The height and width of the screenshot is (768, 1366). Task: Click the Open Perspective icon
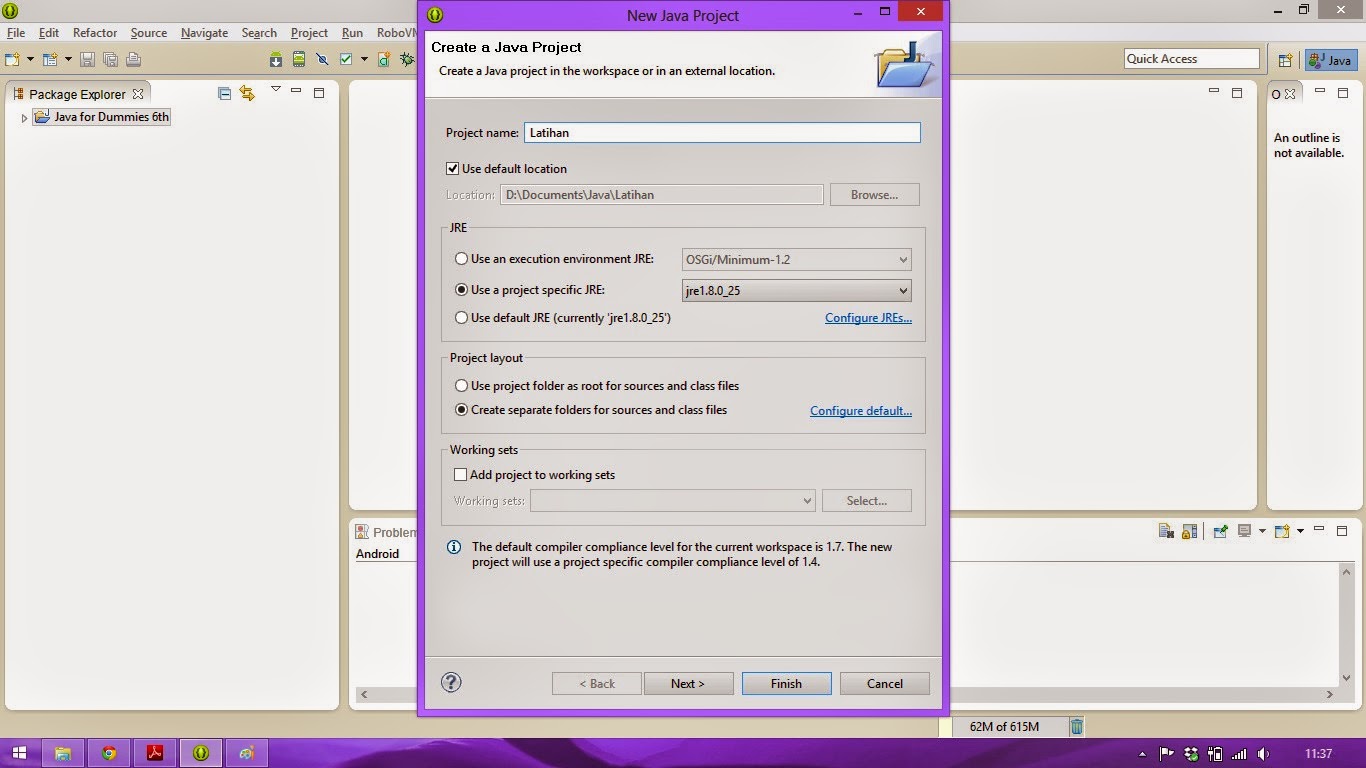pos(1286,60)
